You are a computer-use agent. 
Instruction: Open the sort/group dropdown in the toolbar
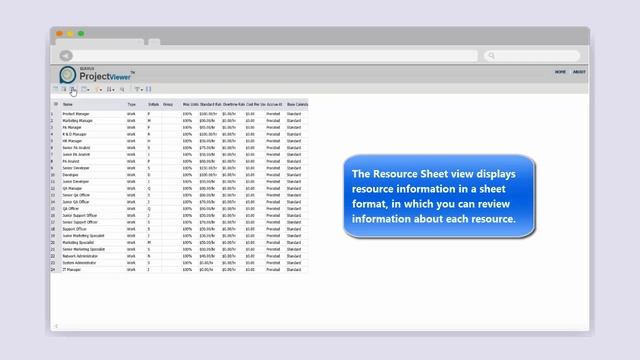click(110, 89)
